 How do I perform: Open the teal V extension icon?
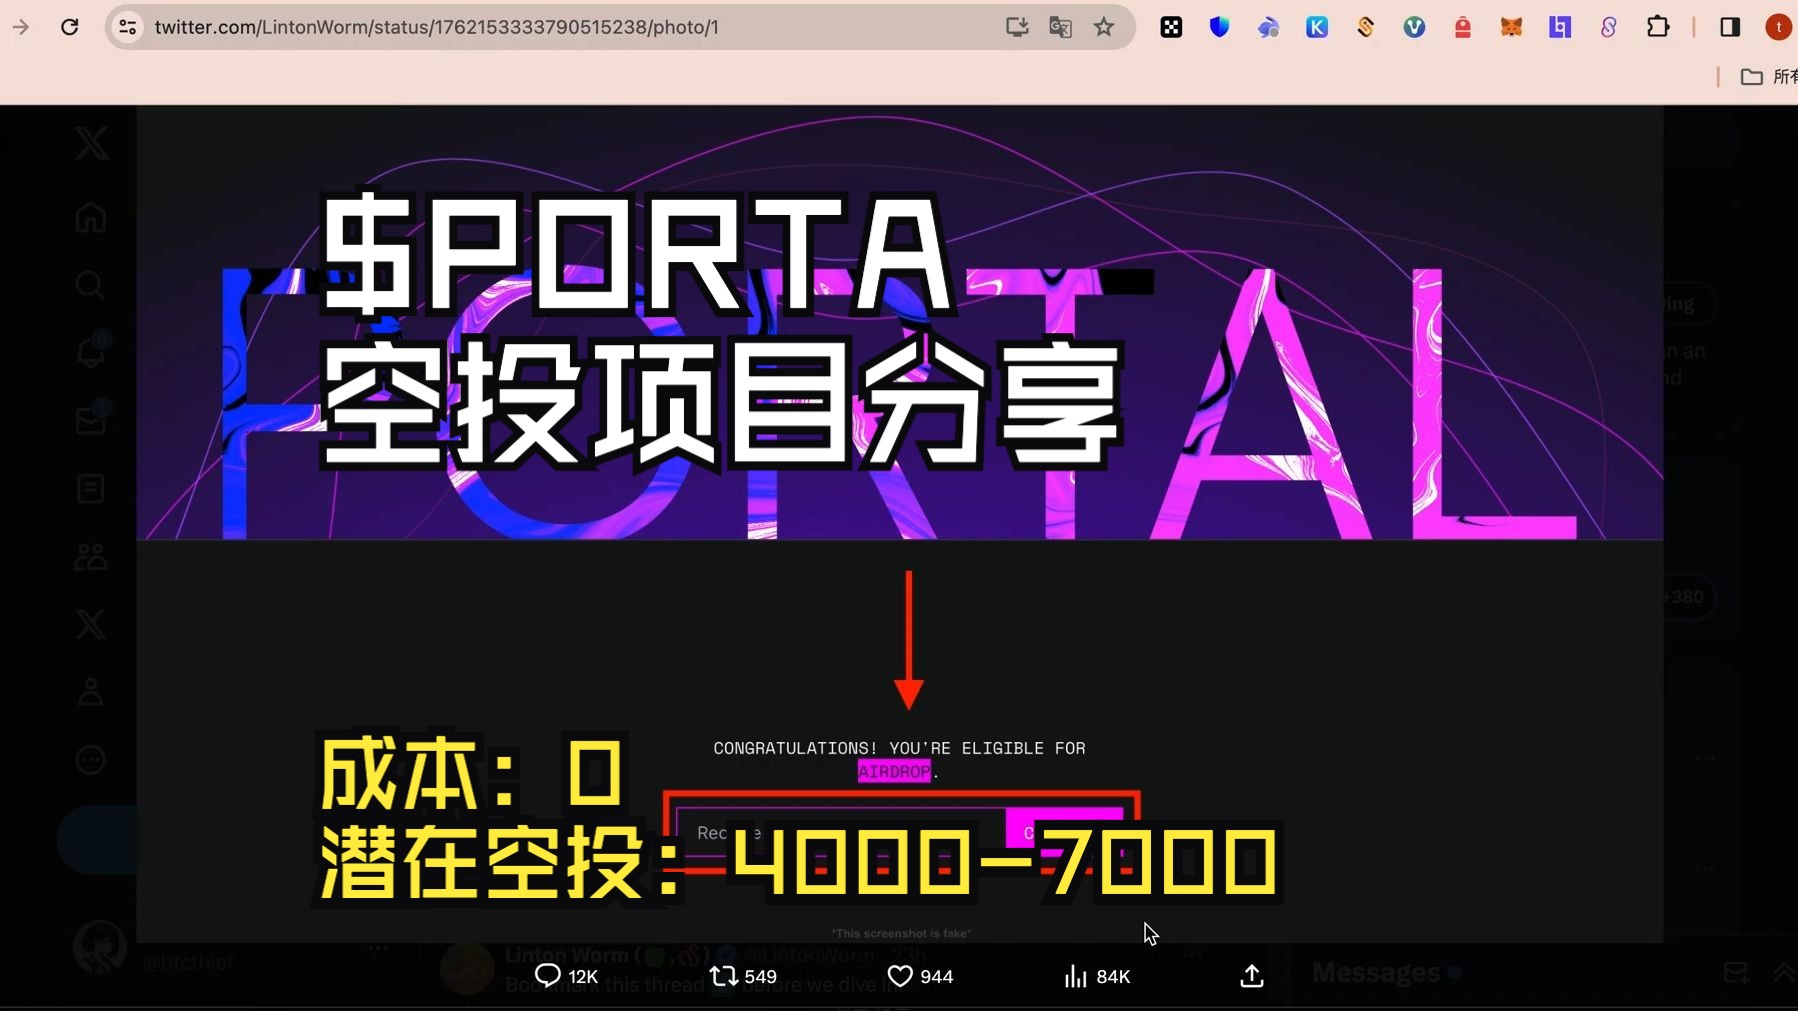(1414, 27)
